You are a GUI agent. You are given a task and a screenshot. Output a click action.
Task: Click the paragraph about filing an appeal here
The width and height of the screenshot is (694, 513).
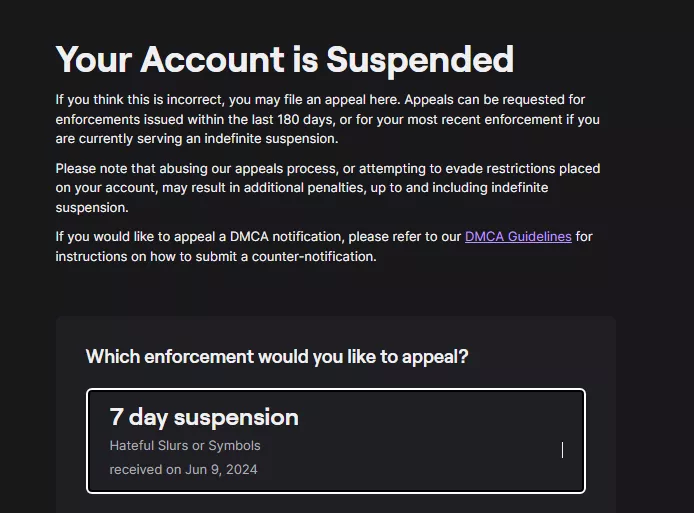tap(327, 120)
